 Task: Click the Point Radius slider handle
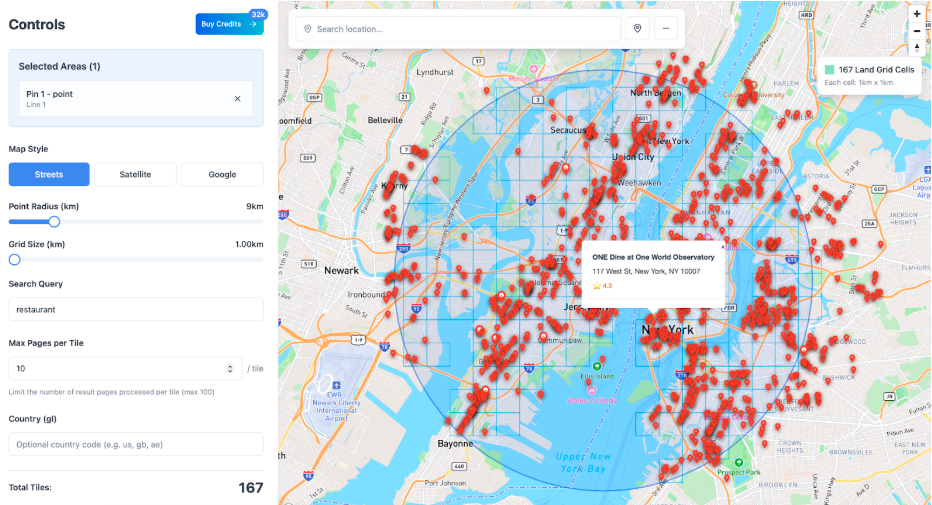tap(54, 222)
